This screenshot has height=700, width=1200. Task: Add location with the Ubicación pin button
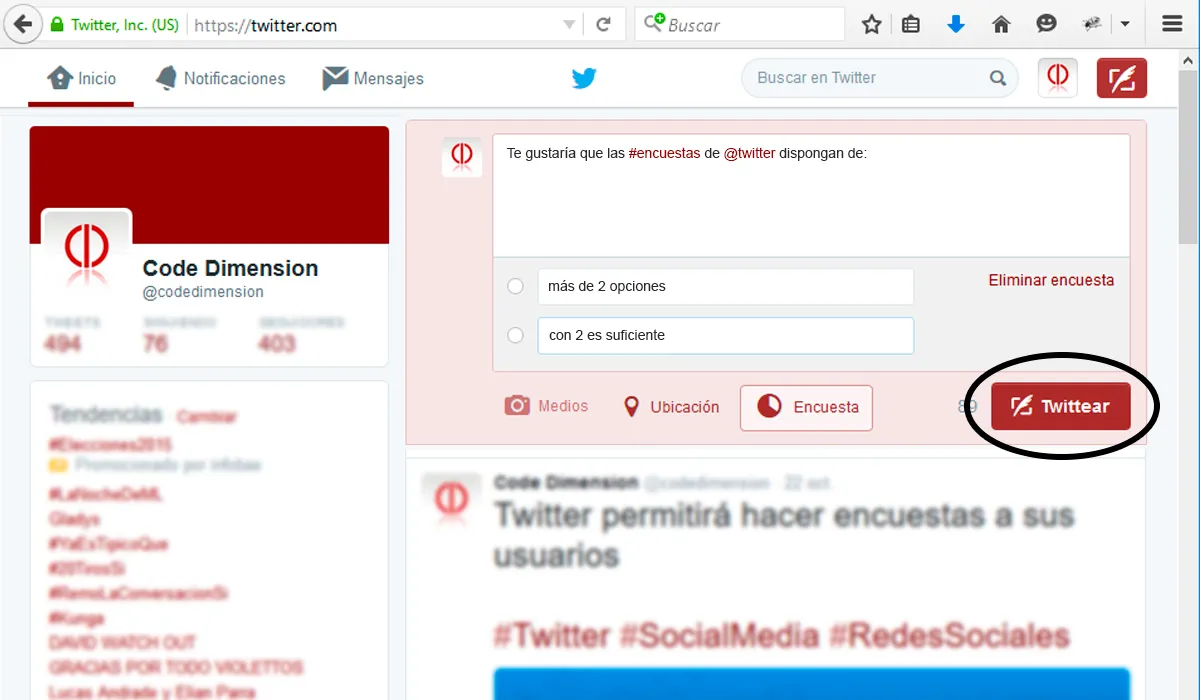(671, 407)
